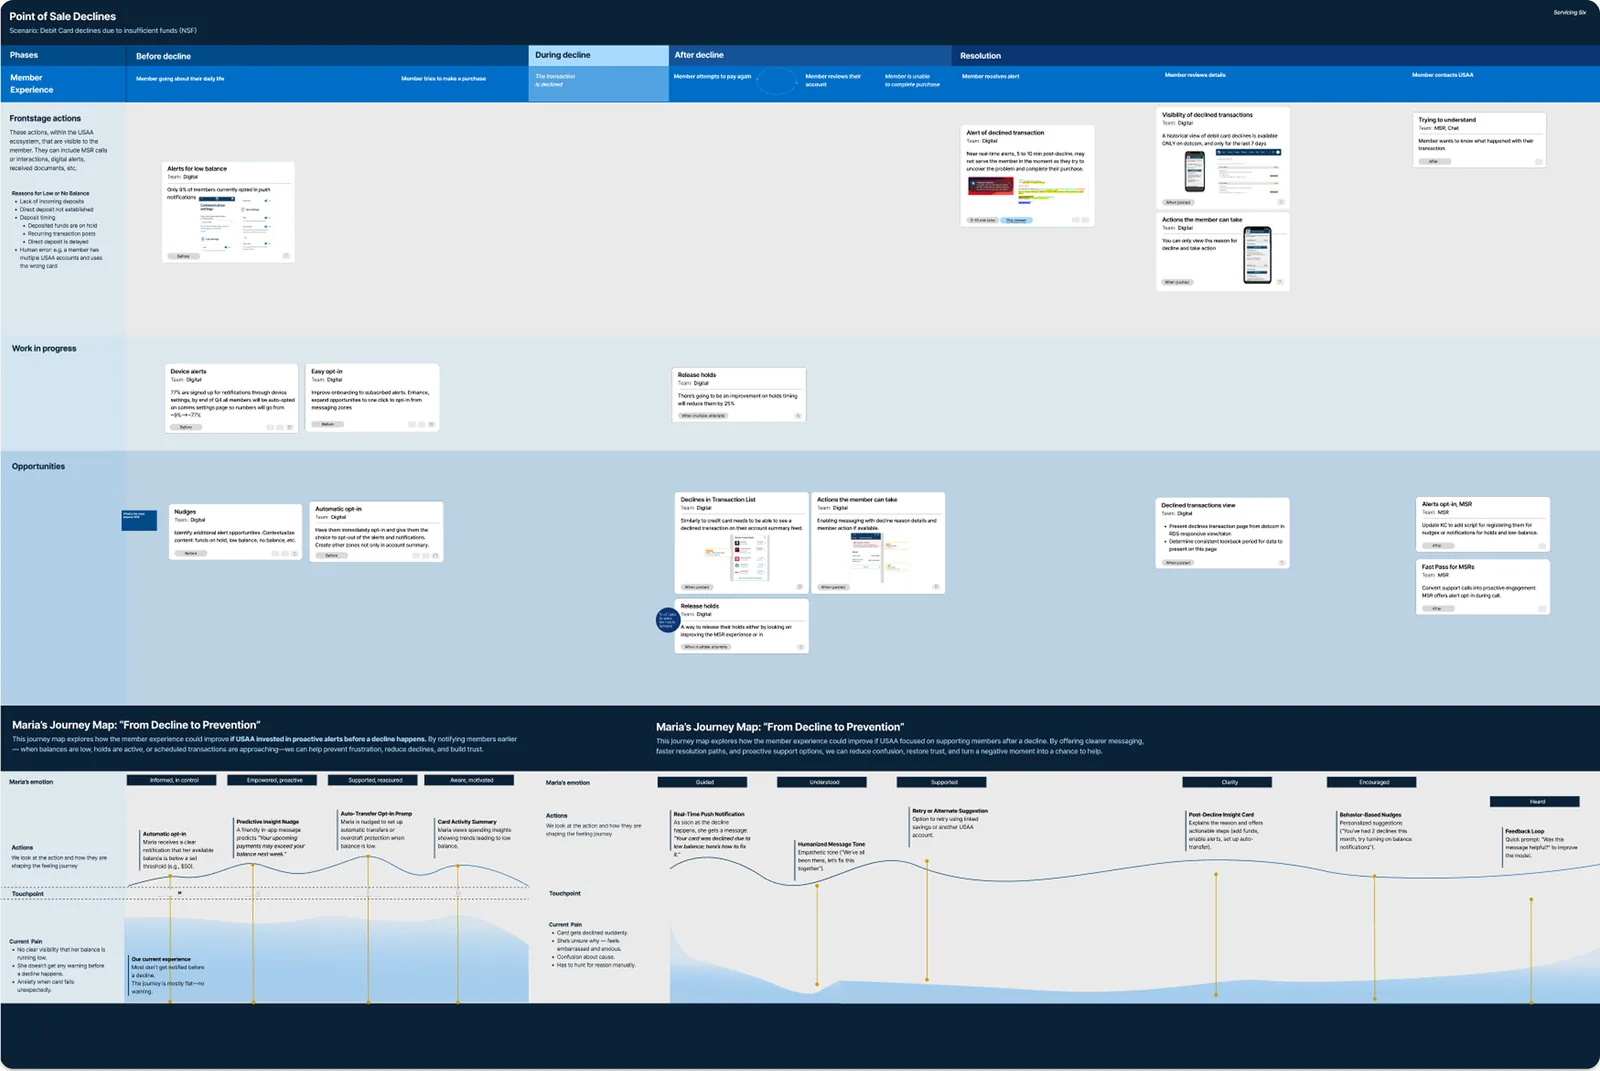This screenshot has height=1071, width=1600.
Task: Open the Alerts for low balance card
Action: point(229,212)
